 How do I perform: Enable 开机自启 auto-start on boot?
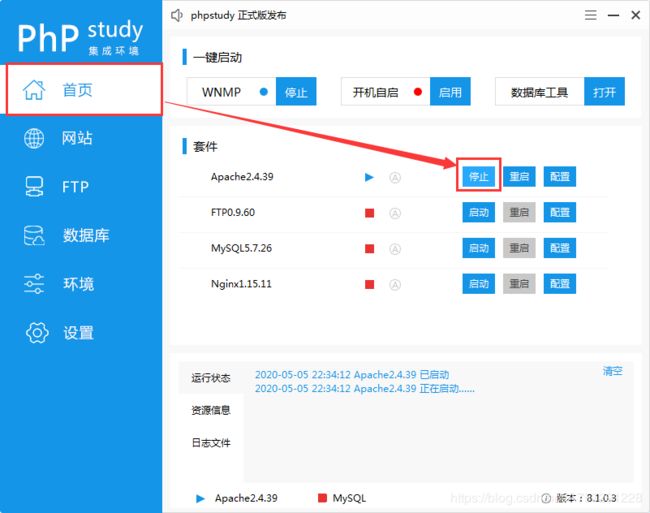tap(450, 92)
